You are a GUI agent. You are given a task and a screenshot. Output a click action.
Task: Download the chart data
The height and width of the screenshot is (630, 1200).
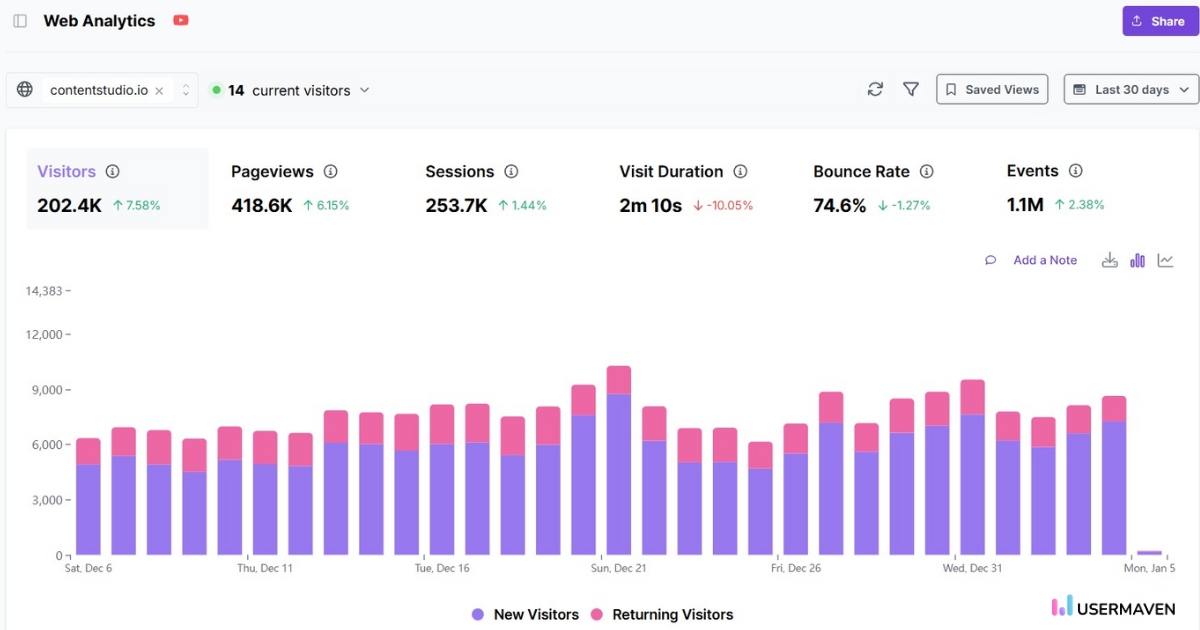(x=1110, y=259)
